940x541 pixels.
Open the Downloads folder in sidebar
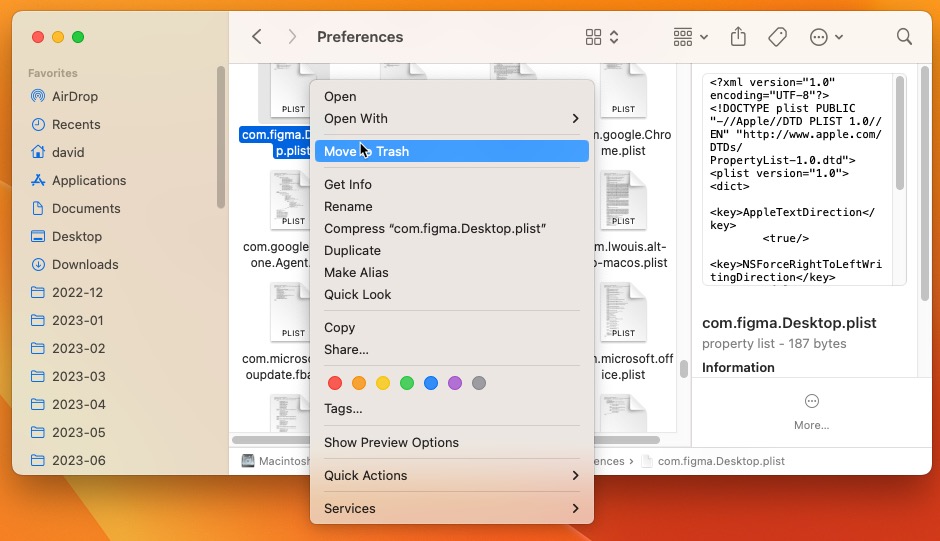(85, 264)
